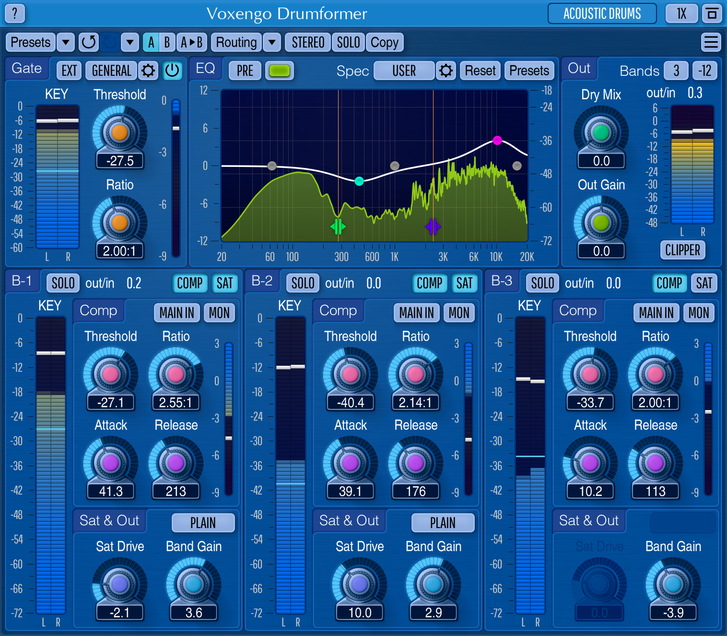Toggle the output CLIPPER

(x=682, y=250)
